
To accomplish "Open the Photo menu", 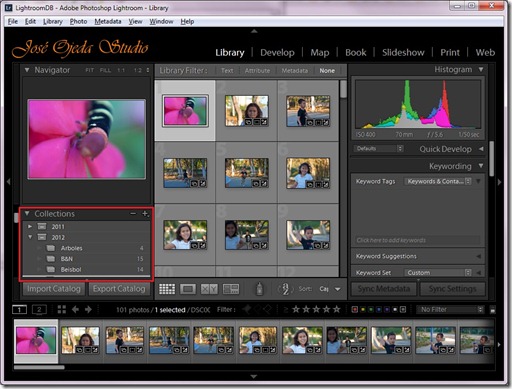I will coord(78,22).
